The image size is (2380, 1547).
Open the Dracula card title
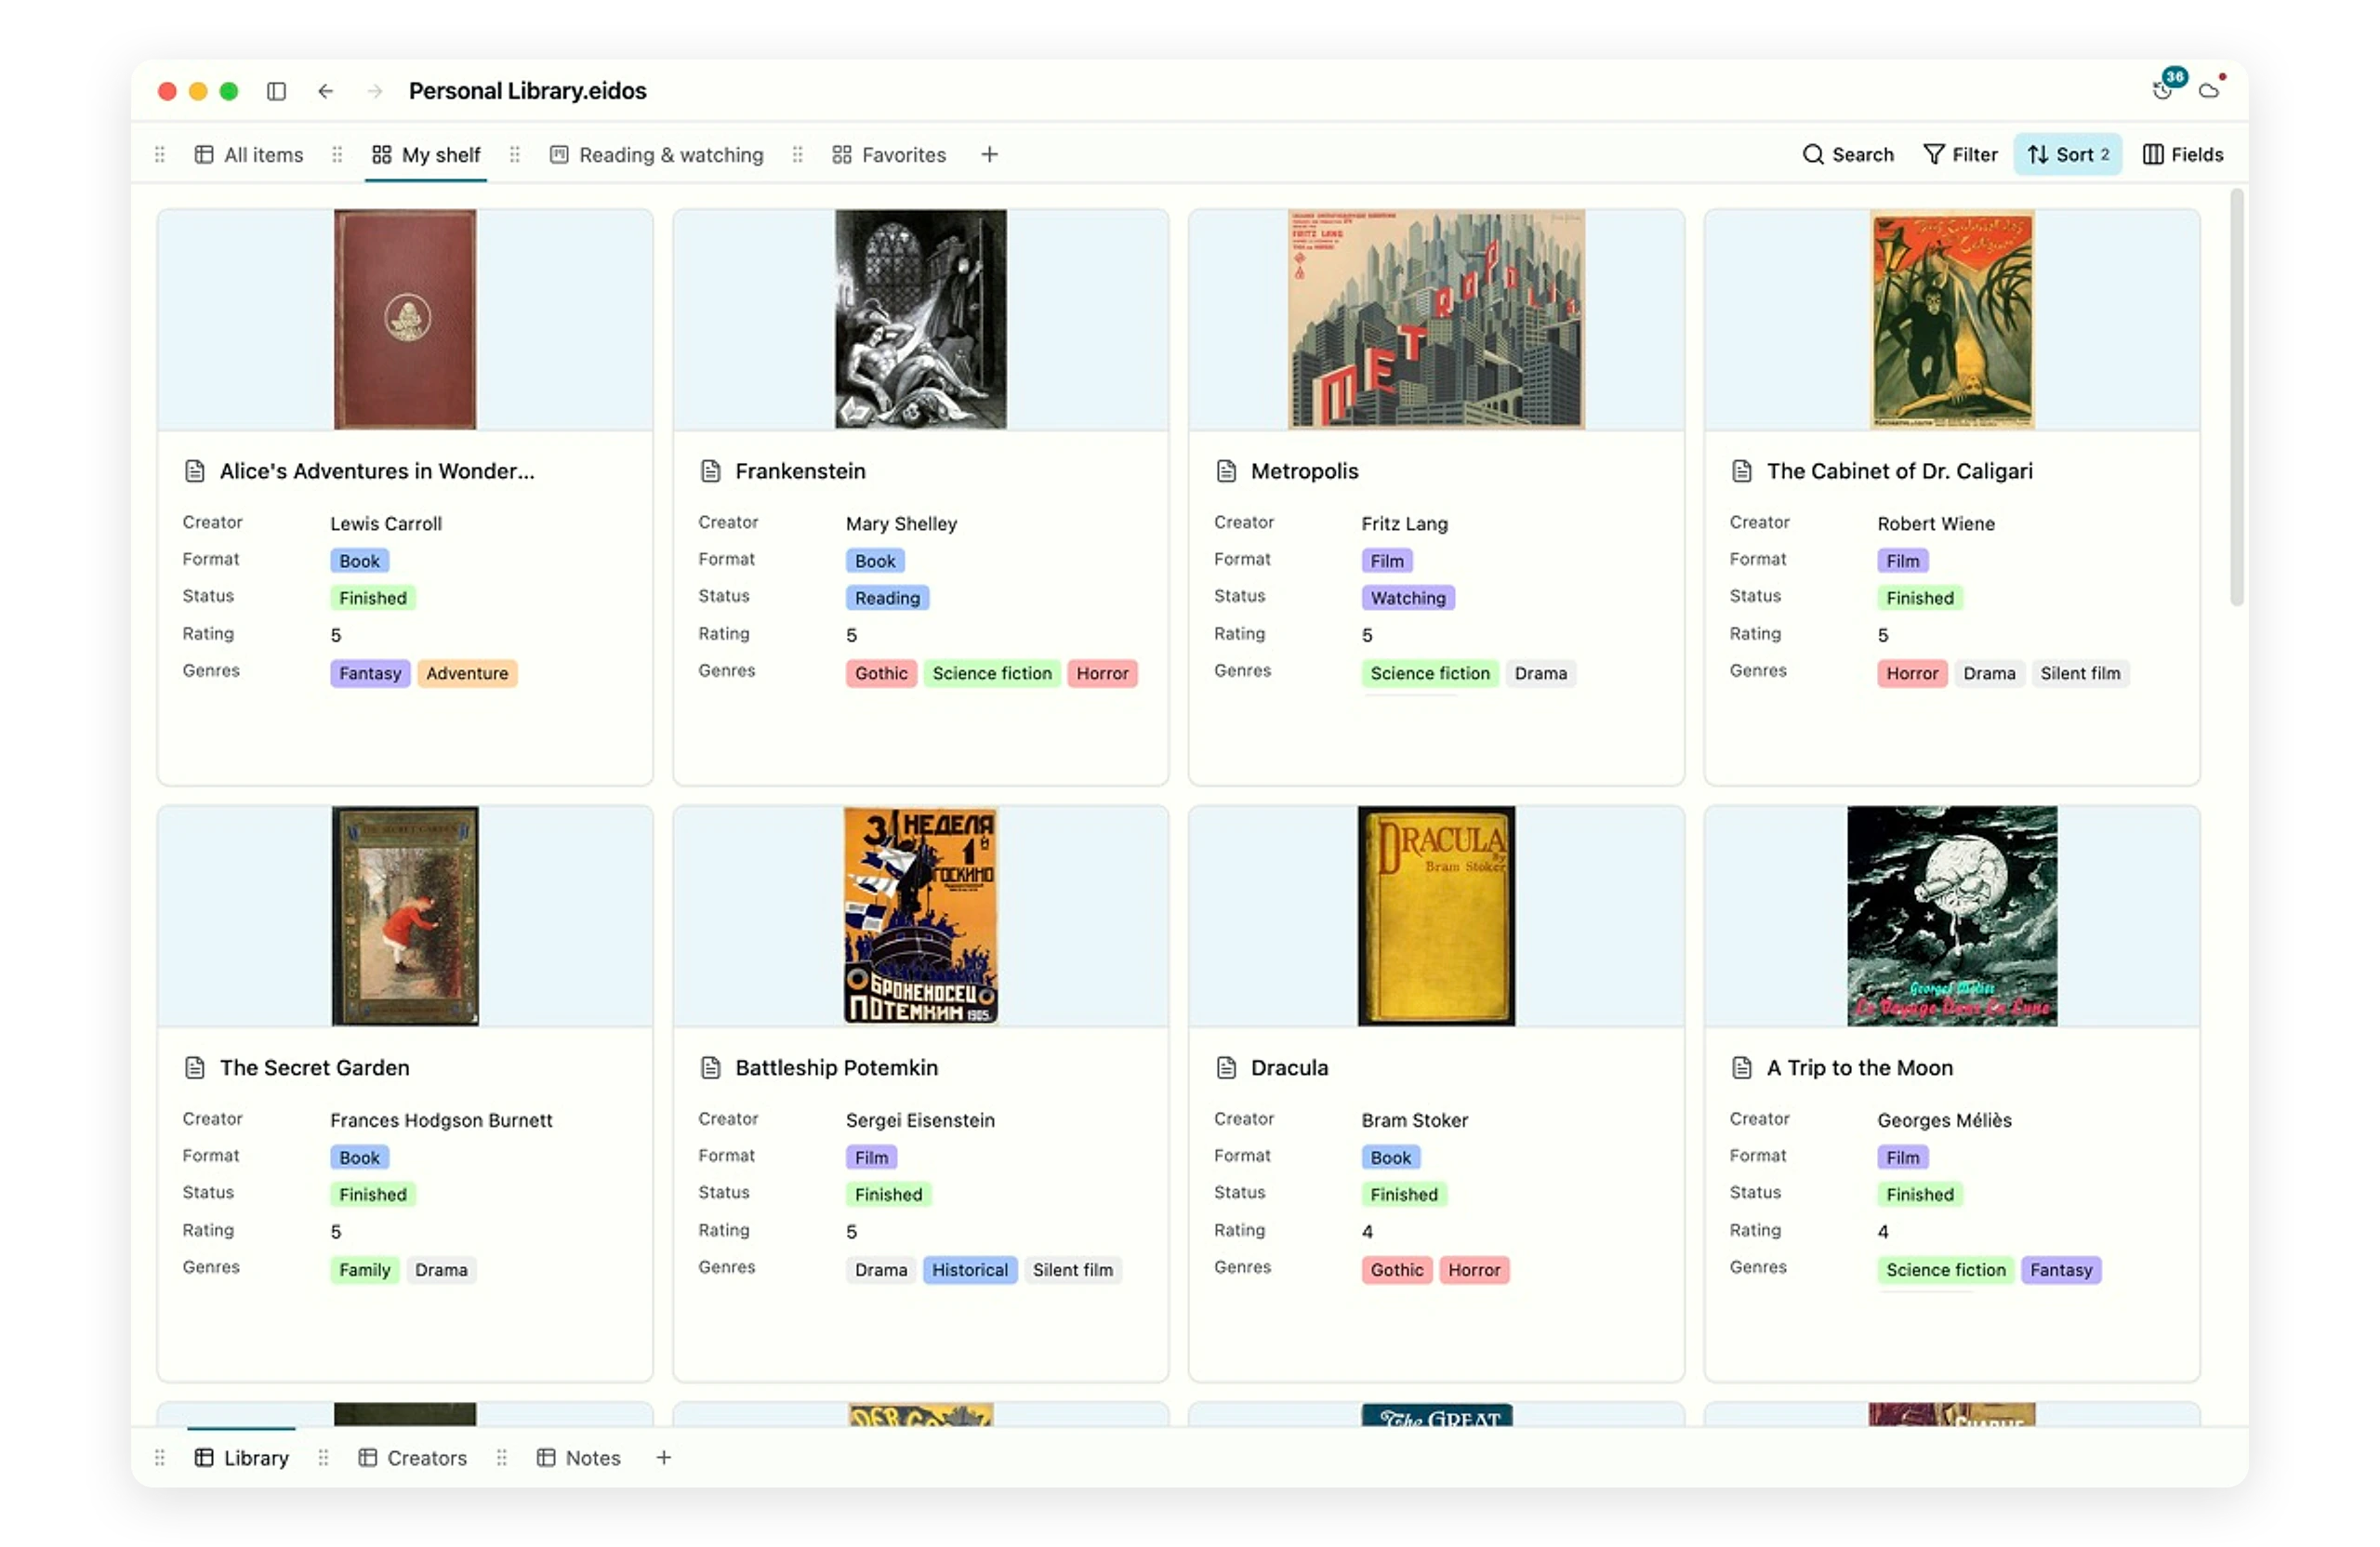(1290, 1068)
